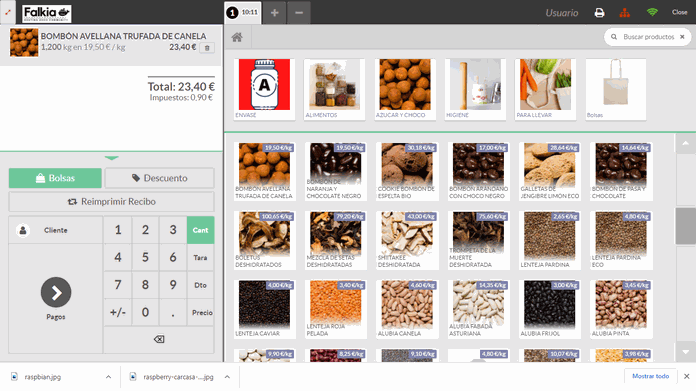The width and height of the screenshot is (696, 391).
Task: Open Pagos with the arrow circle button
Action: (56, 292)
